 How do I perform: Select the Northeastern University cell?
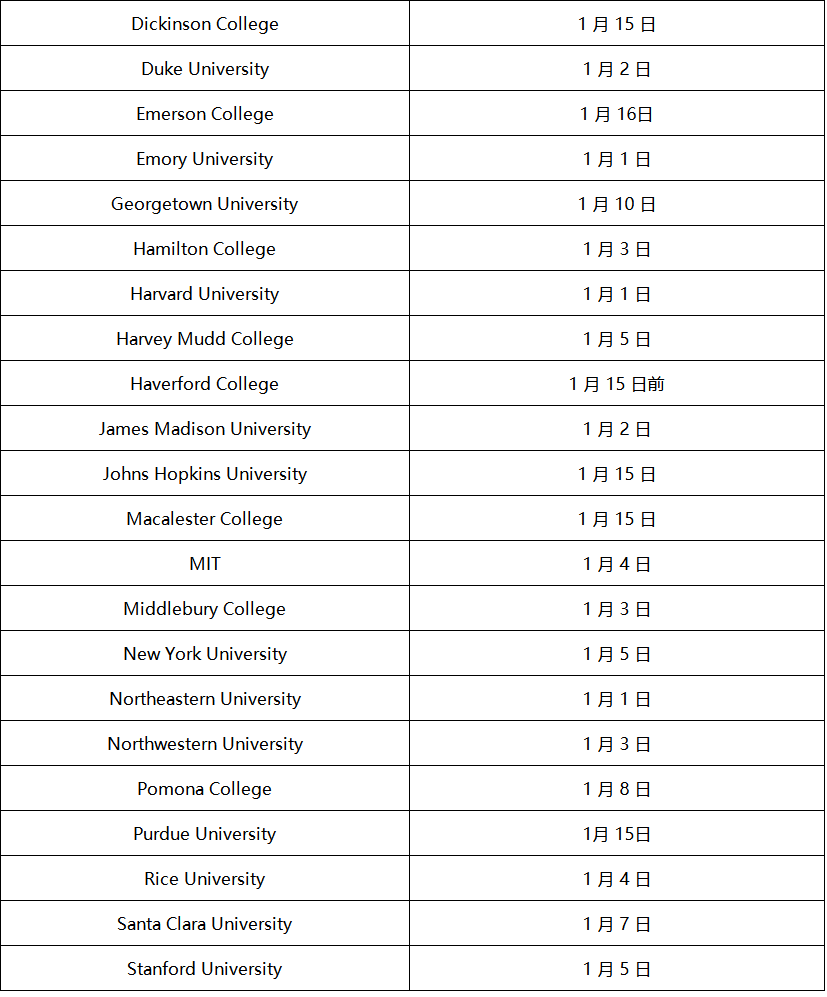point(205,699)
